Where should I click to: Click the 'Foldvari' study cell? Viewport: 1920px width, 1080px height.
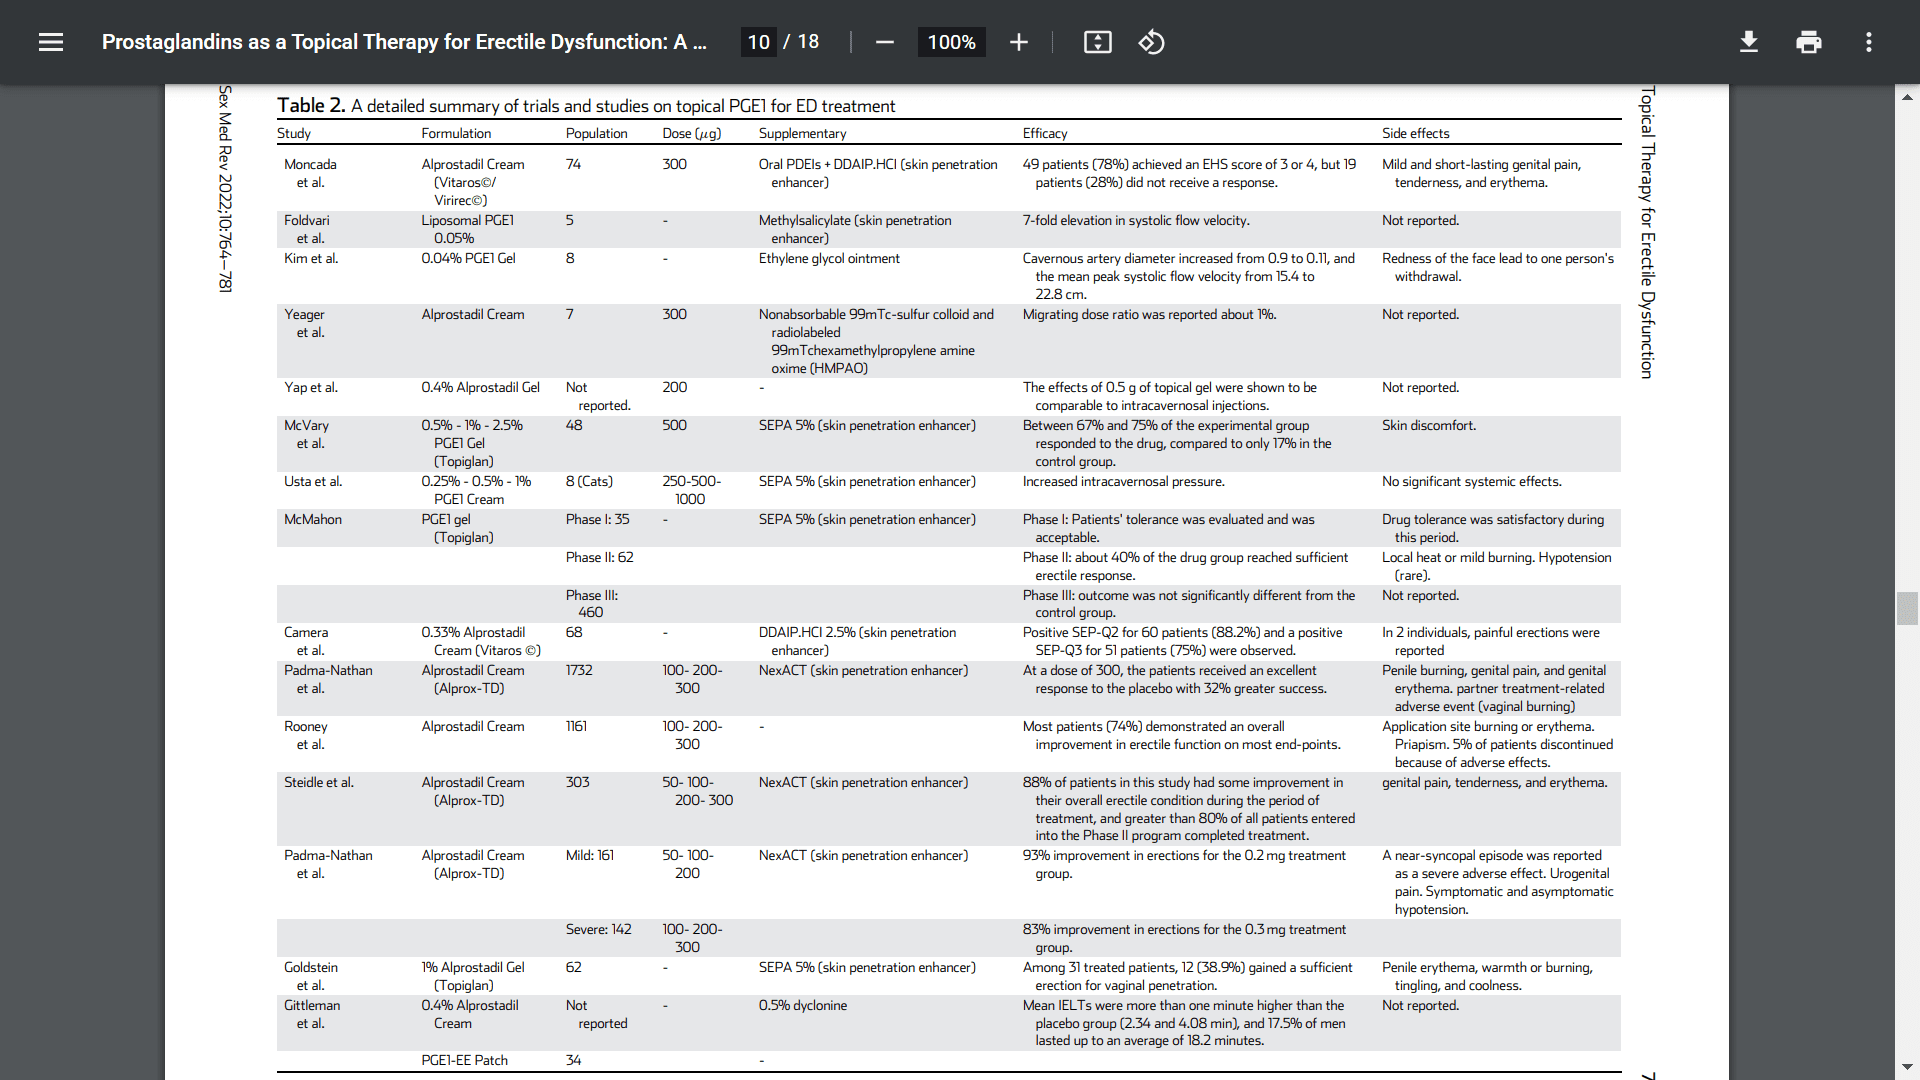click(x=306, y=229)
